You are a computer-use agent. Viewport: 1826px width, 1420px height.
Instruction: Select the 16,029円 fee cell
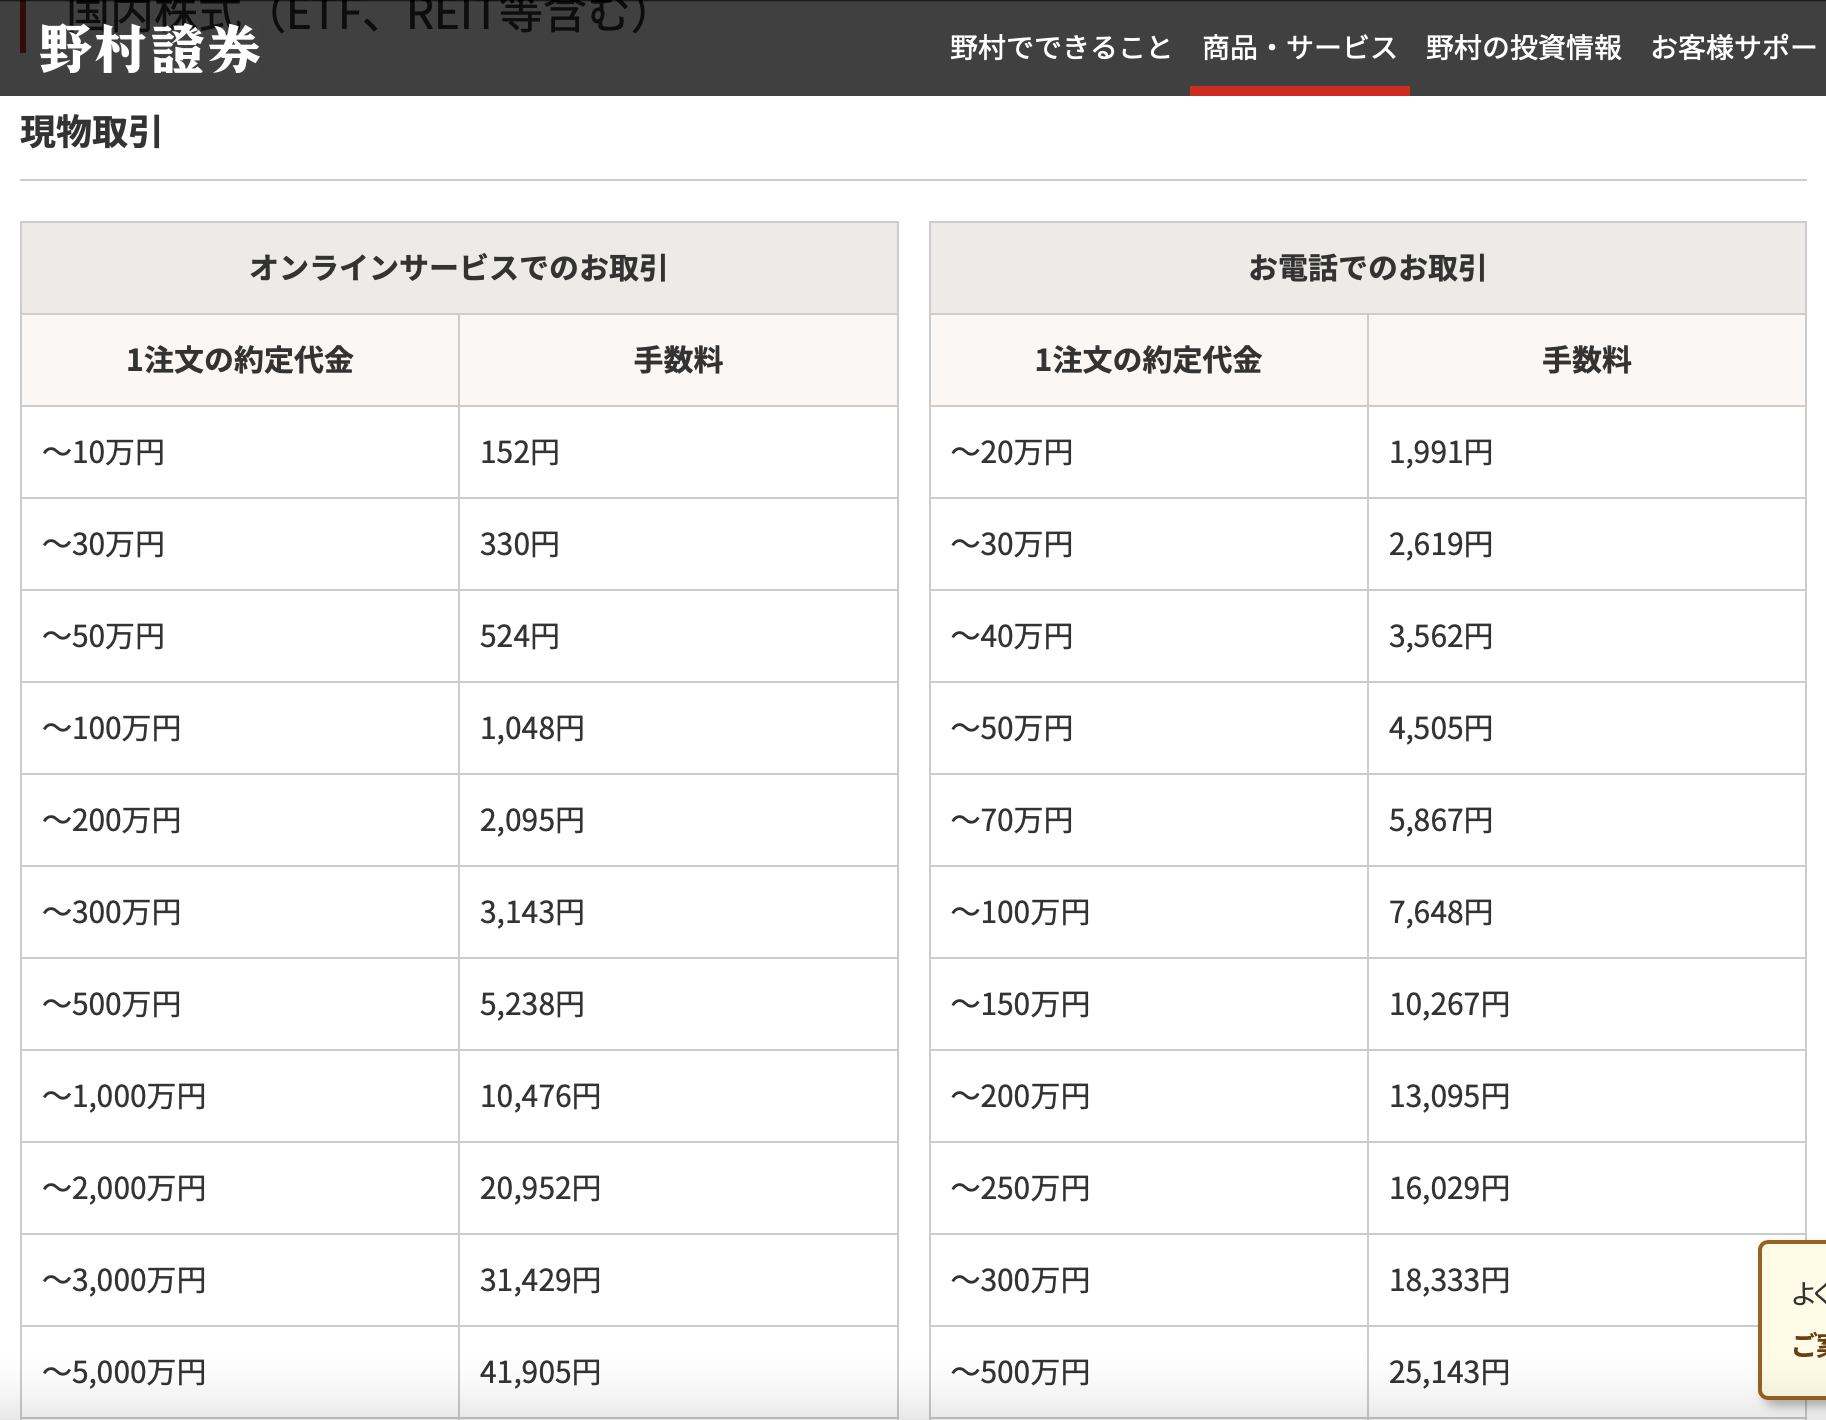pyautogui.click(x=1587, y=1188)
